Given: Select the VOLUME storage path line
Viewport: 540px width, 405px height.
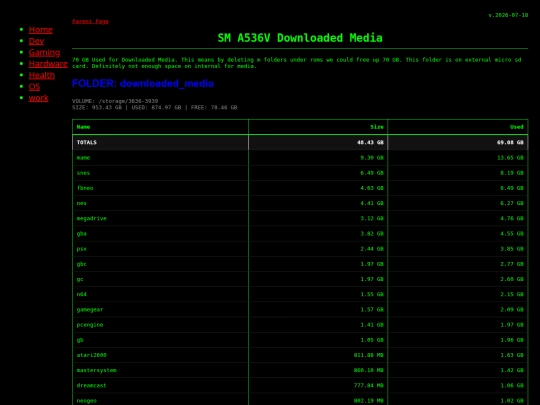Looking at the screenshot, I should tap(115, 101).
